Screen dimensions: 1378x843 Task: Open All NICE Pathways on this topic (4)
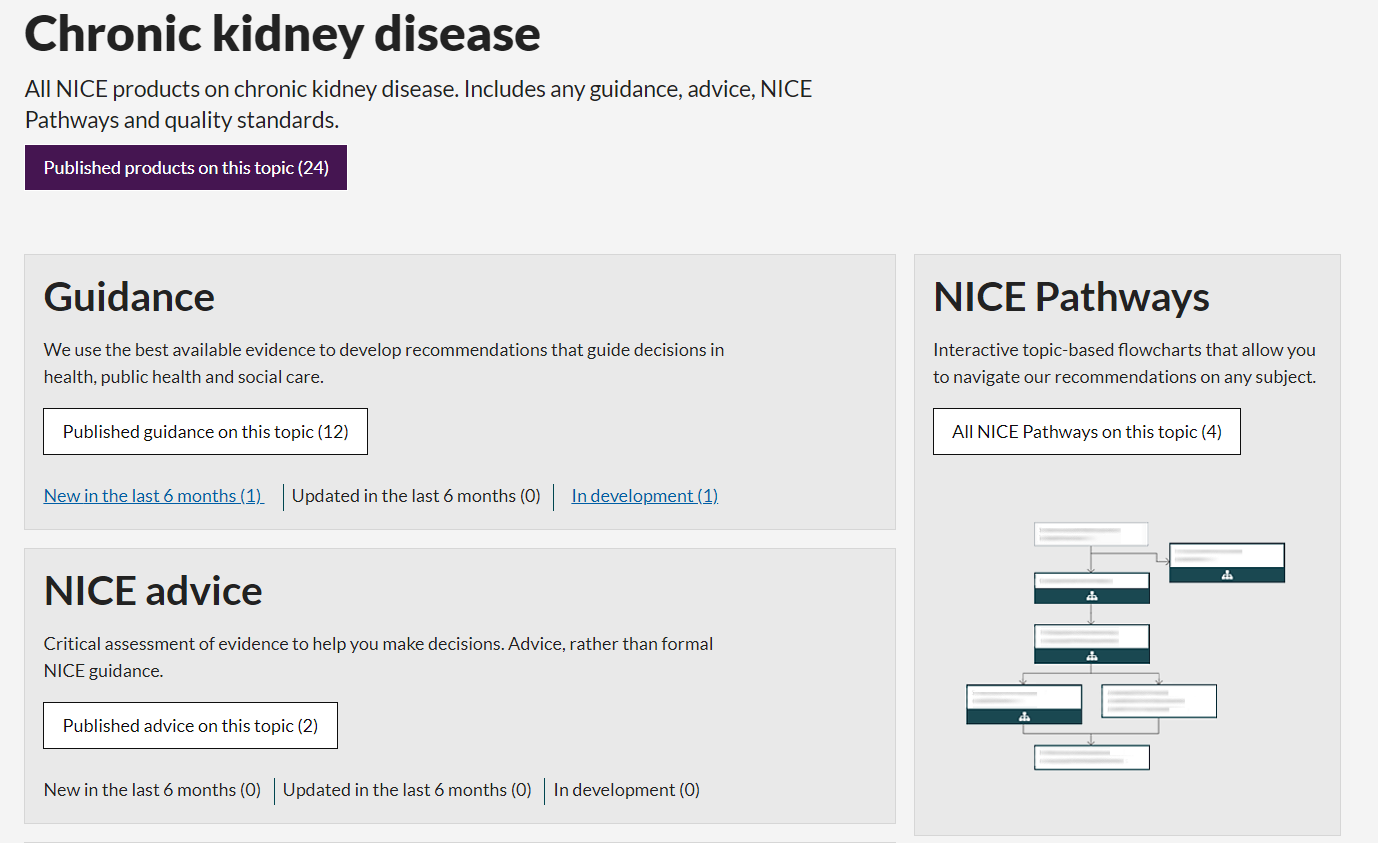tap(1086, 432)
